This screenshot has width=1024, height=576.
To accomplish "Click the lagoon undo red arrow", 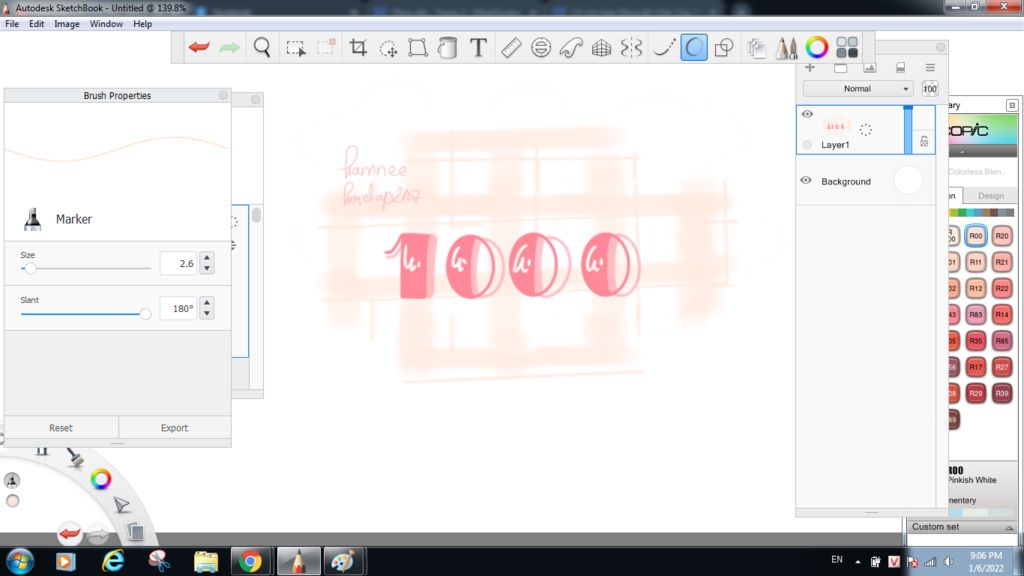I will click(x=69, y=534).
